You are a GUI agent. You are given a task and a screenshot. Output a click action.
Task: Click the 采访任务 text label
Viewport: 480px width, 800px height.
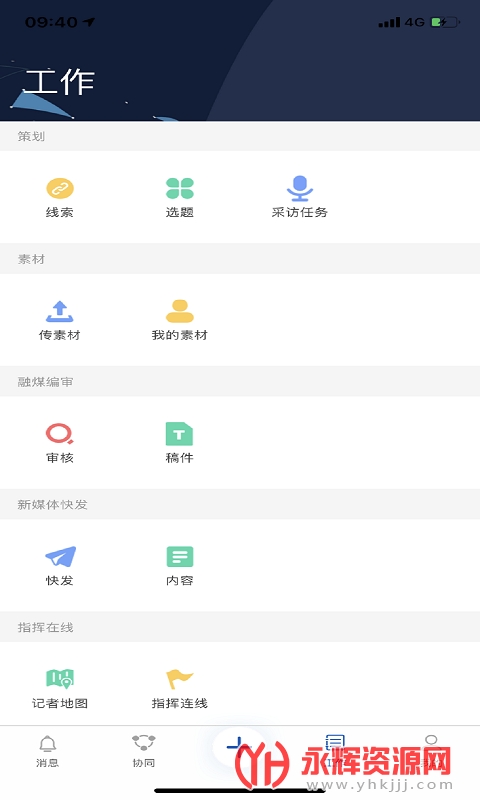coord(299,212)
